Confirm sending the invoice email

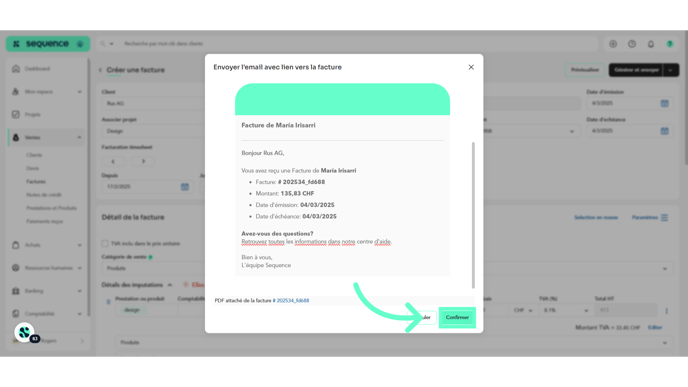tap(457, 317)
